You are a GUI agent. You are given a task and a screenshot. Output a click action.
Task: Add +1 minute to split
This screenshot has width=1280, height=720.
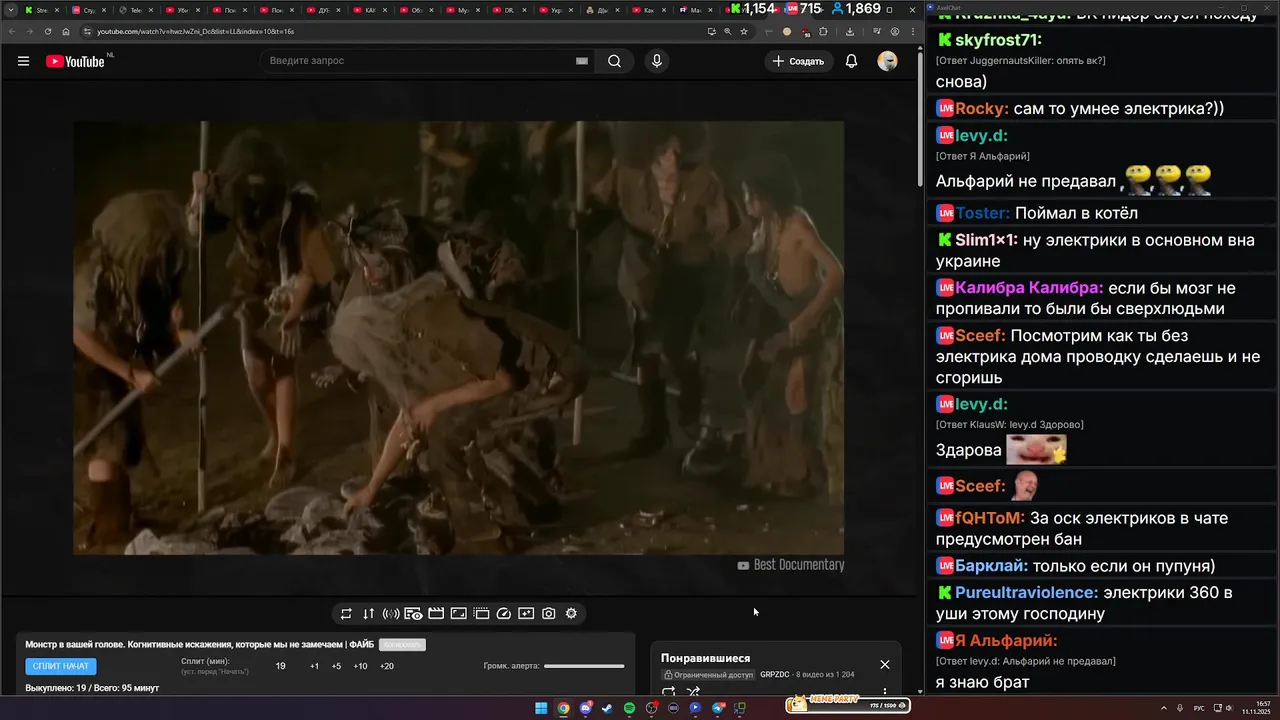pos(314,666)
